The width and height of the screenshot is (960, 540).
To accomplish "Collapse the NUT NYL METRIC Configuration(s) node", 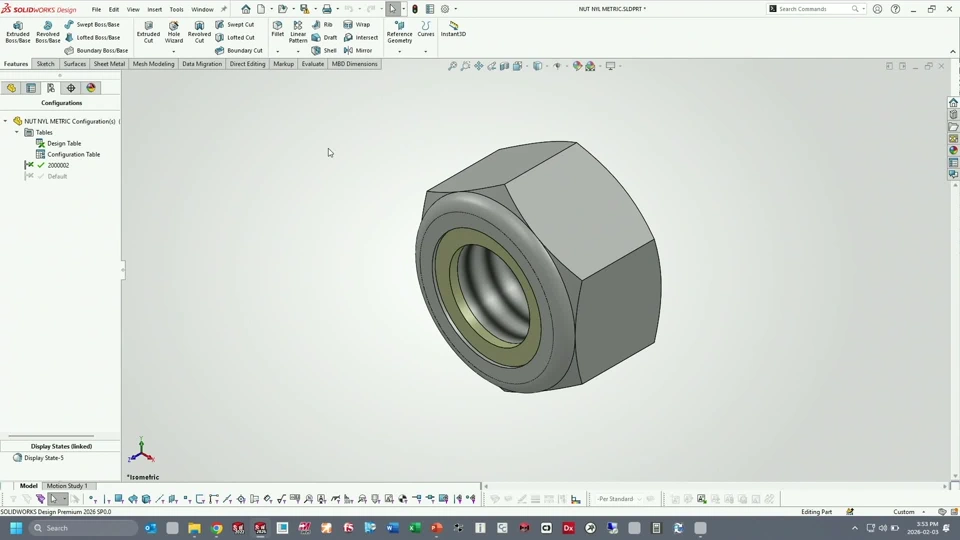I will click(x=6, y=121).
